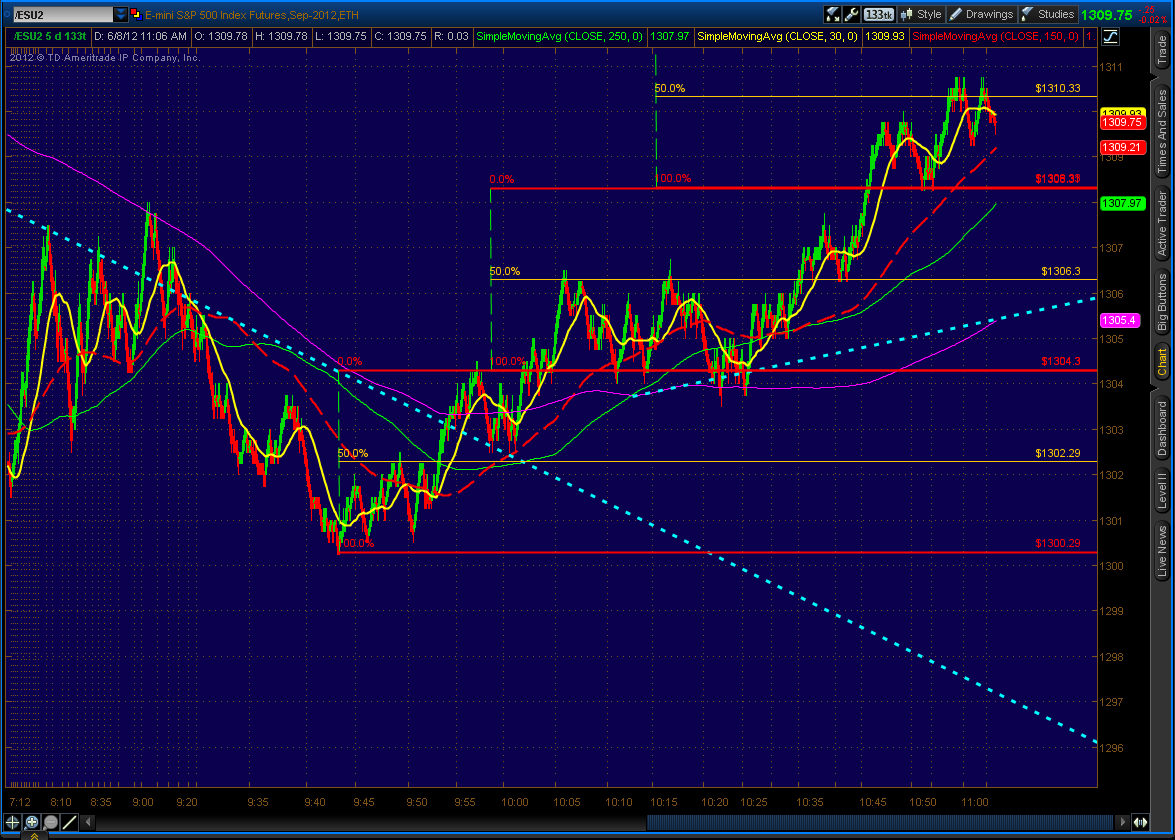Image resolution: width=1175 pixels, height=840 pixels.
Task: Open the Big Buttons side tab
Action: [x=1162, y=302]
